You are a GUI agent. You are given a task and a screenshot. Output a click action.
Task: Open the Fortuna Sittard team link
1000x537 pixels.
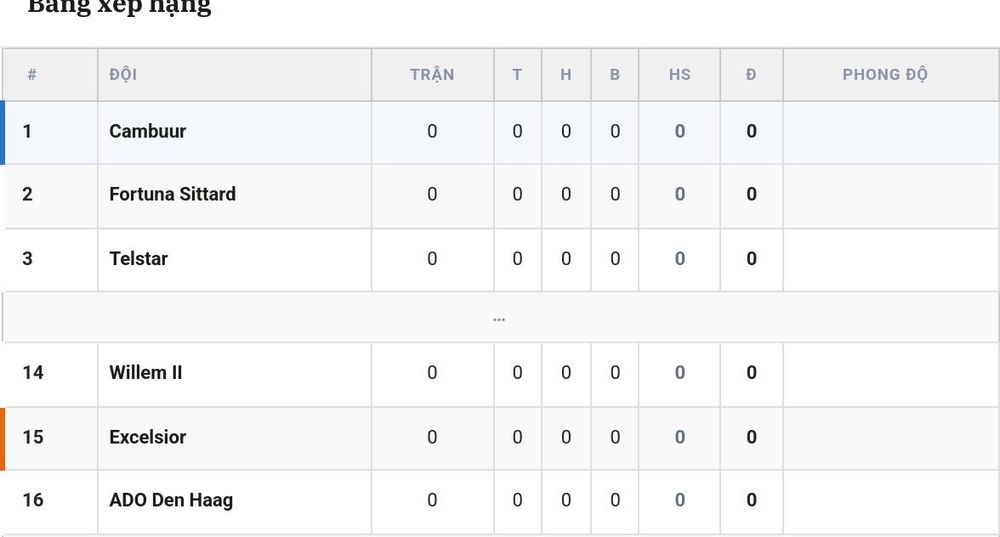click(172, 194)
